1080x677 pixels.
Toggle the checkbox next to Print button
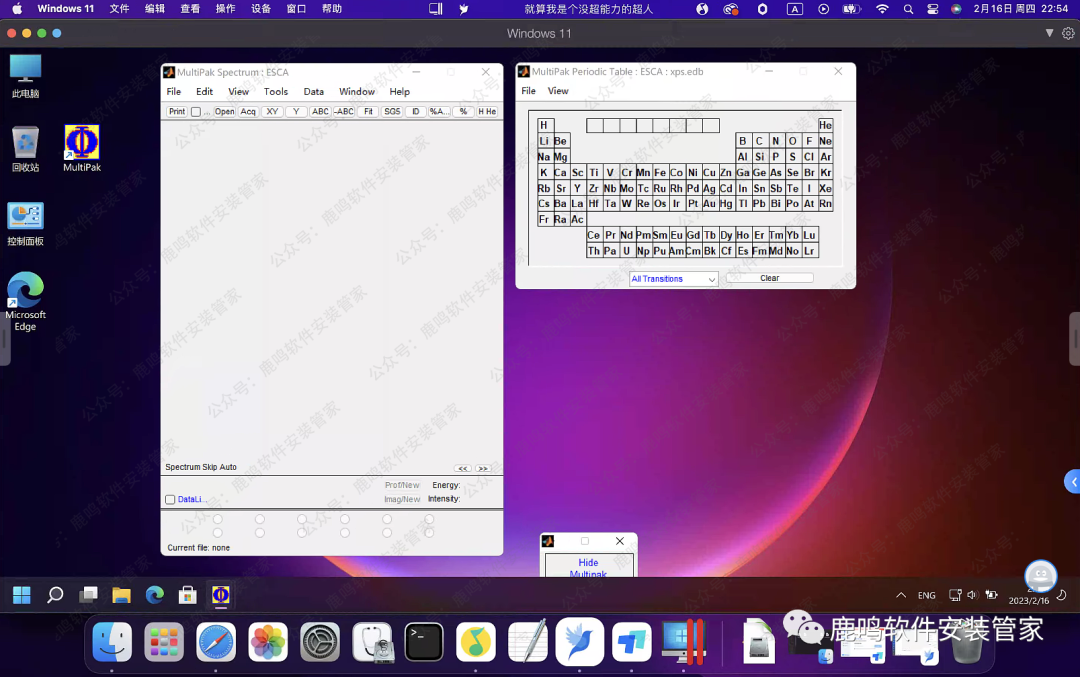[196, 112]
